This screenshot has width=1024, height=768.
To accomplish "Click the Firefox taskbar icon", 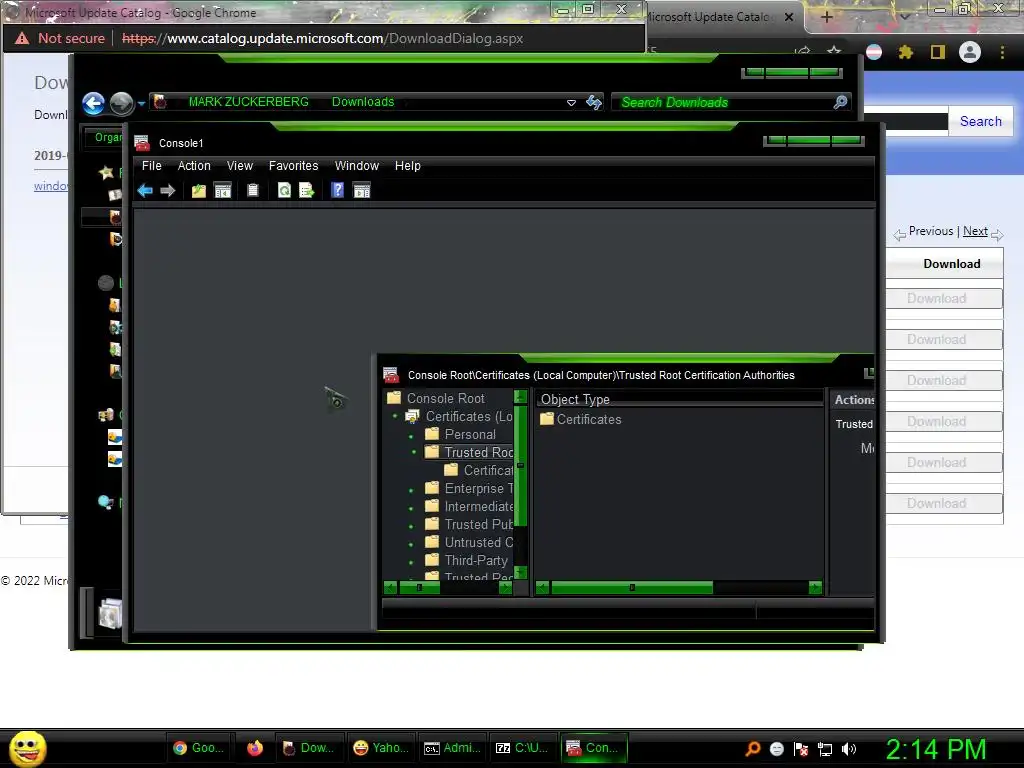I will 255,748.
